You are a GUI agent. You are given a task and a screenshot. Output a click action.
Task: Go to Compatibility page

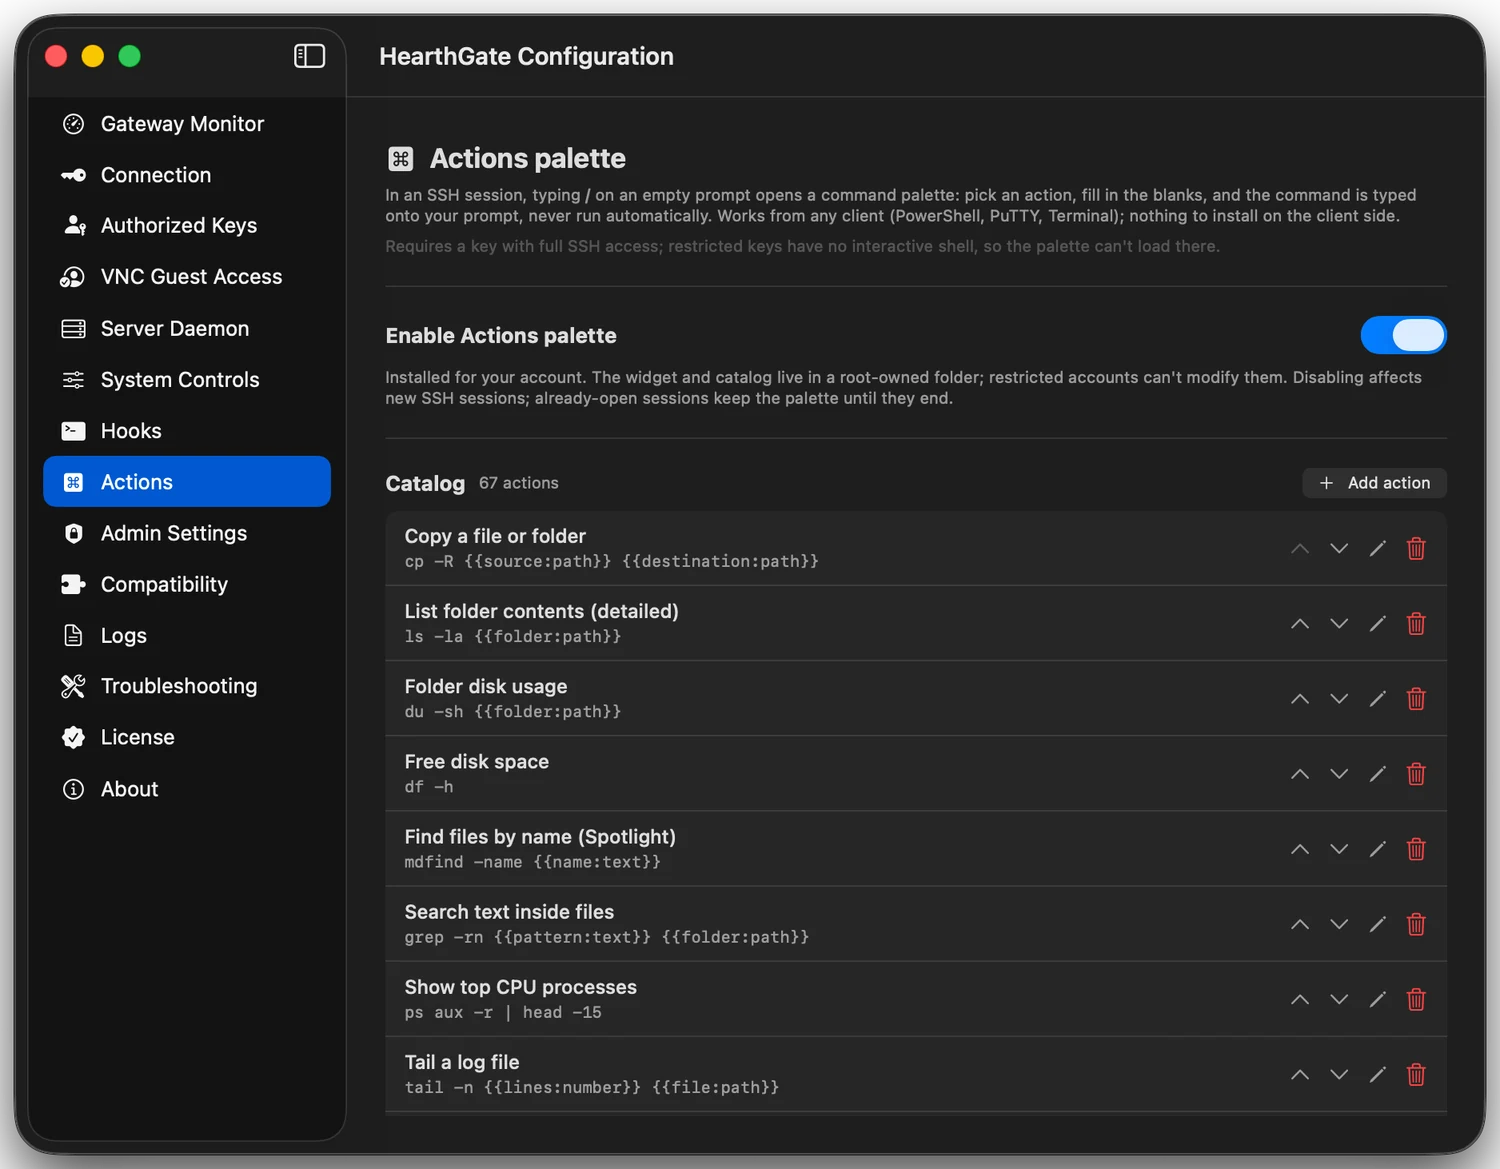point(187,584)
